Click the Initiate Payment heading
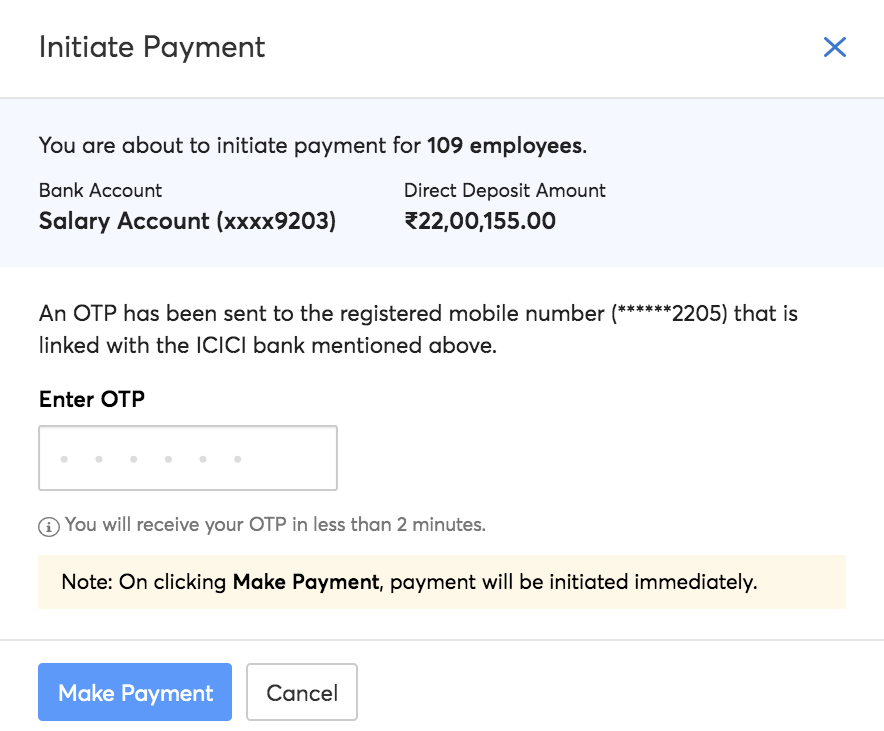Image resolution: width=884 pixels, height=731 pixels. tap(152, 47)
